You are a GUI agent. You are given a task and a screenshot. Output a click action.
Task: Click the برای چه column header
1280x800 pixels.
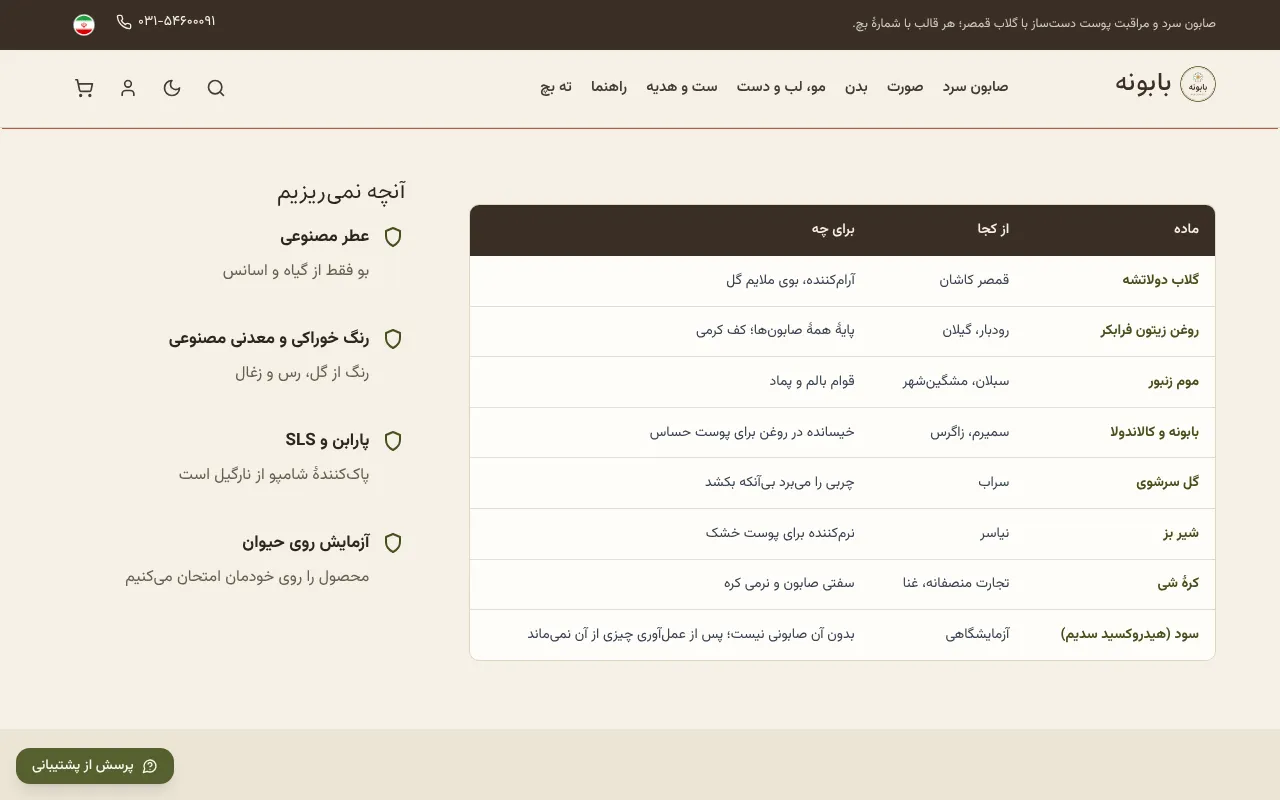coord(833,229)
